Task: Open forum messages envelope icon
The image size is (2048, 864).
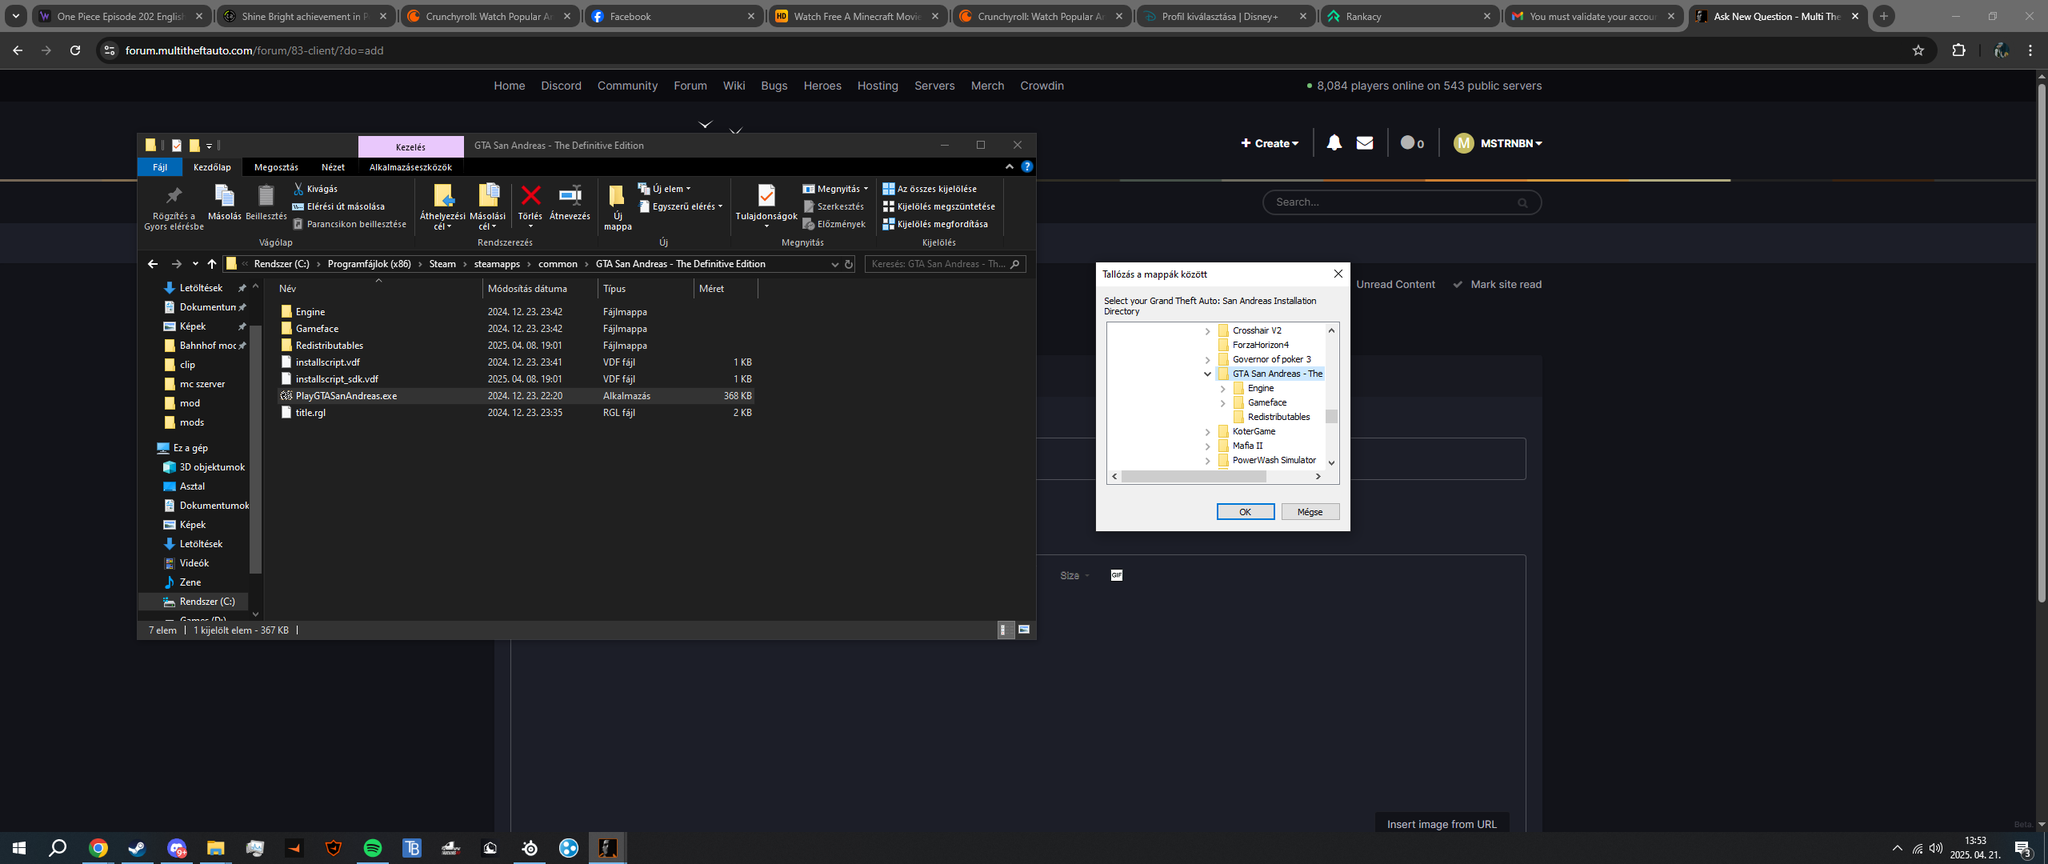Action: tap(1365, 143)
